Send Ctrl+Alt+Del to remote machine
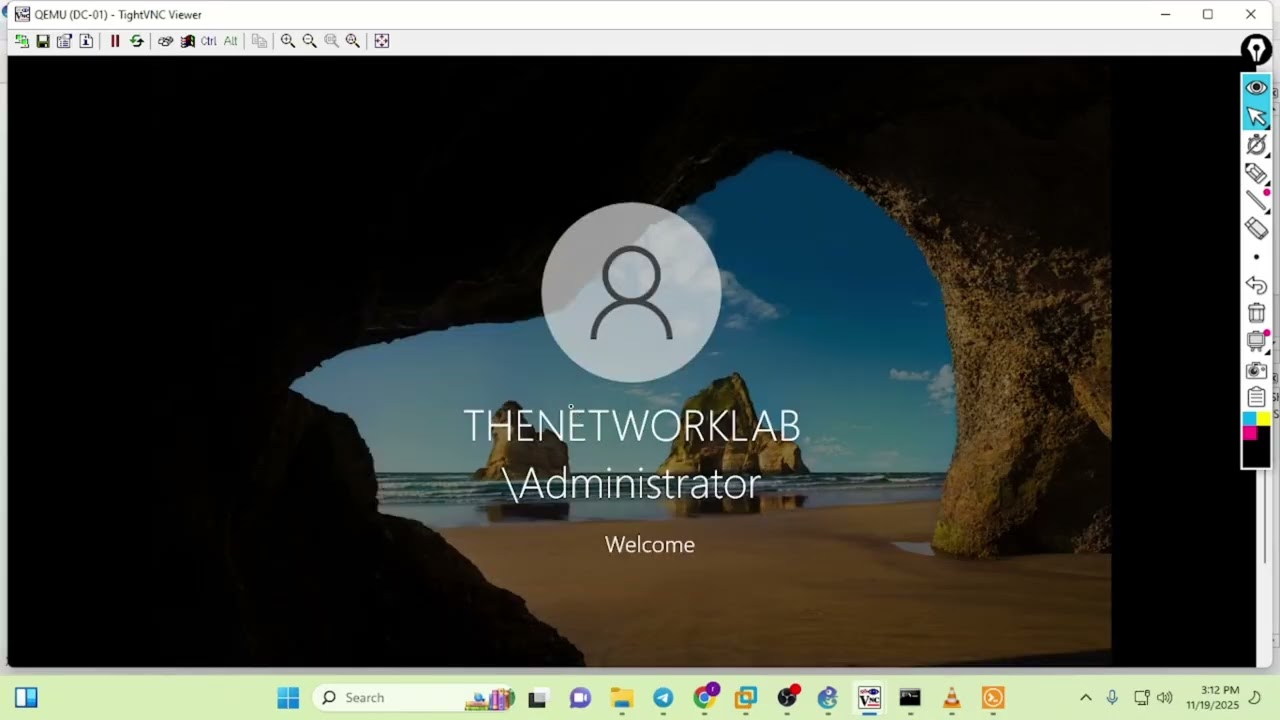This screenshot has width=1280, height=720. coord(166,41)
